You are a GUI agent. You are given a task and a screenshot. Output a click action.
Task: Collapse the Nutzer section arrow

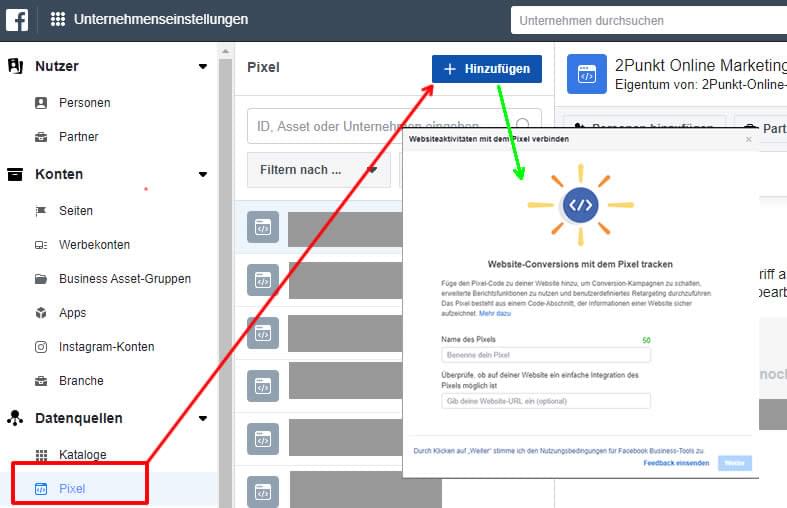[x=203, y=66]
